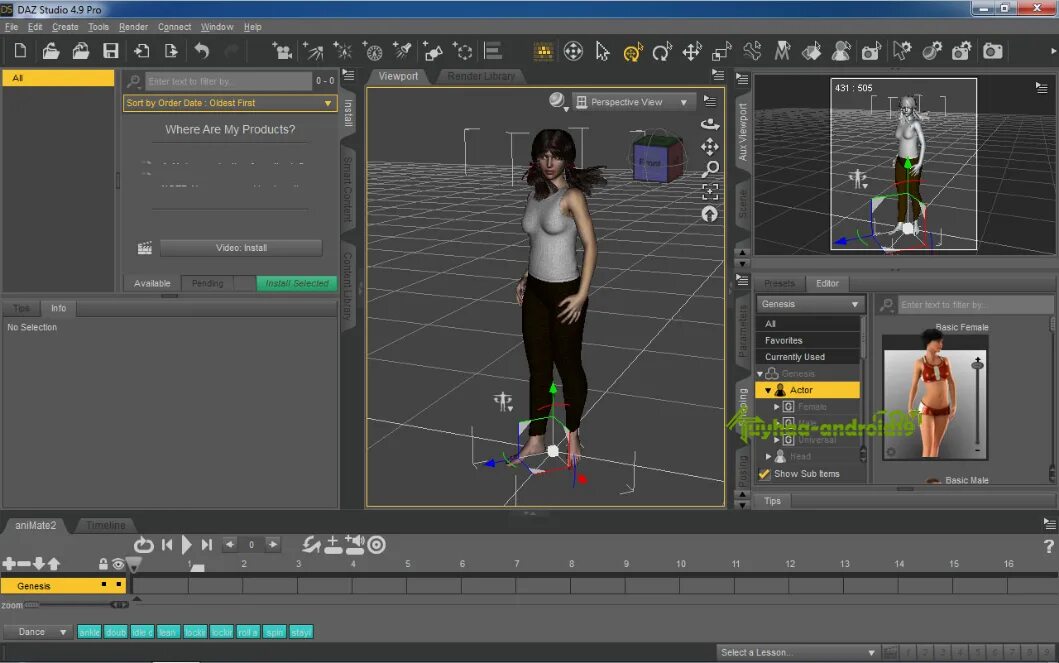
Task: Click the viewport Pan camera control
Action: coord(710,147)
